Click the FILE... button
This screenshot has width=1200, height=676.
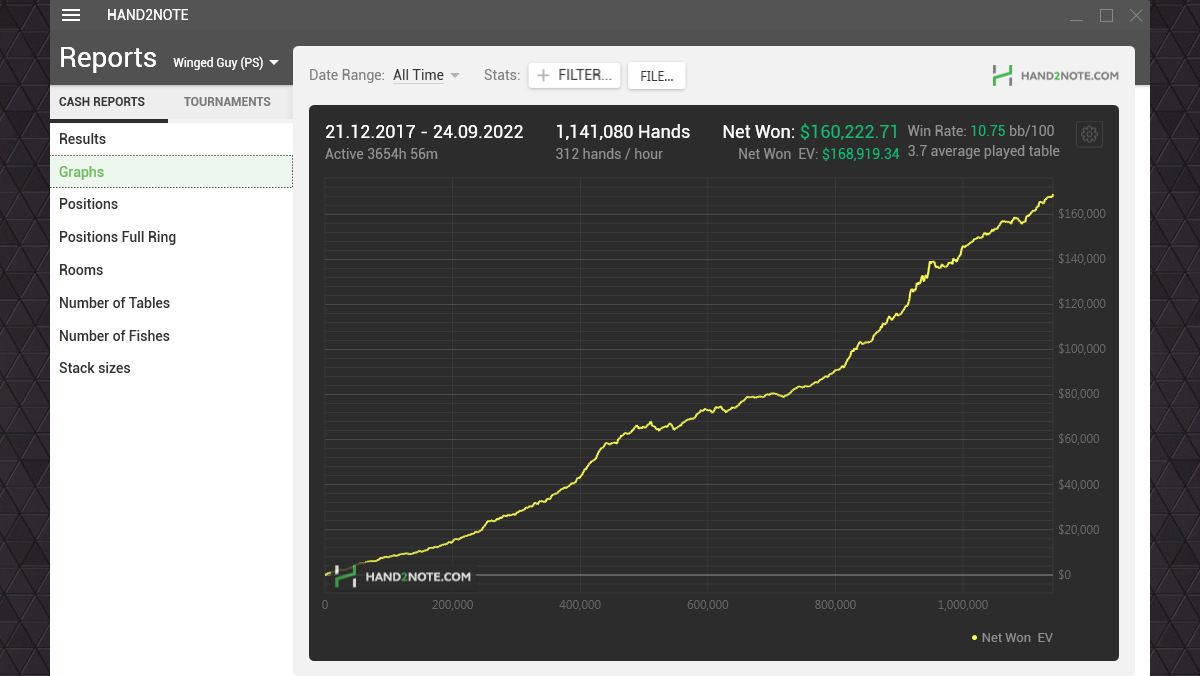pyautogui.click(x=656, y=76)
